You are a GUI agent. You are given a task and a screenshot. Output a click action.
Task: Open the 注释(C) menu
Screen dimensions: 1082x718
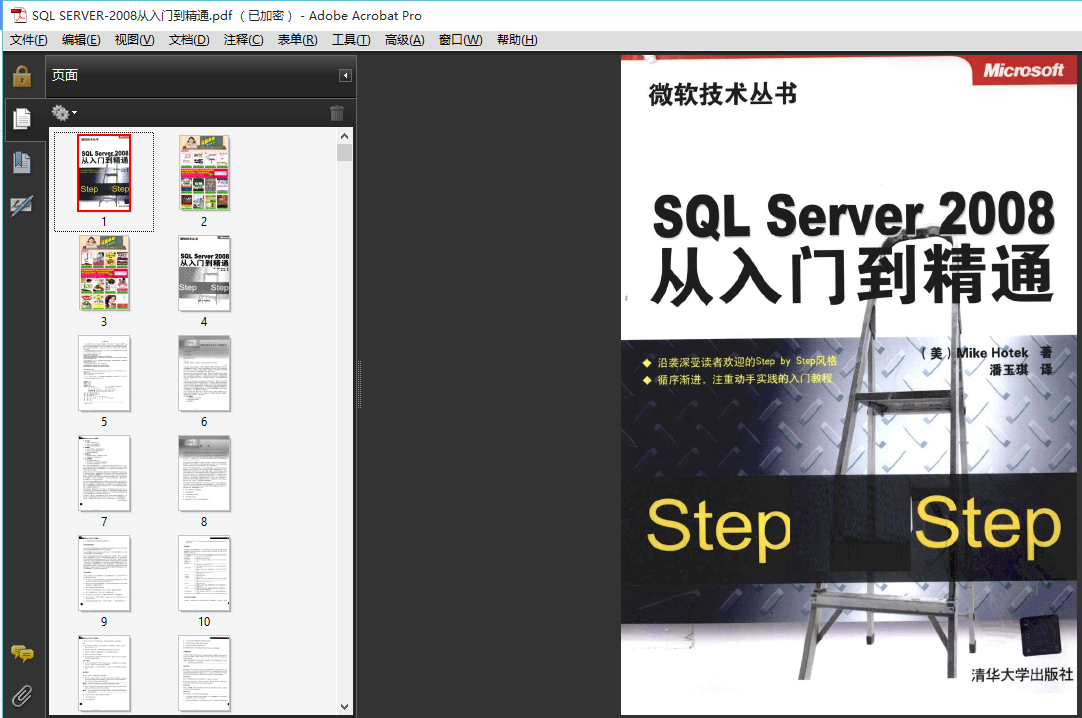click(244, 40)
